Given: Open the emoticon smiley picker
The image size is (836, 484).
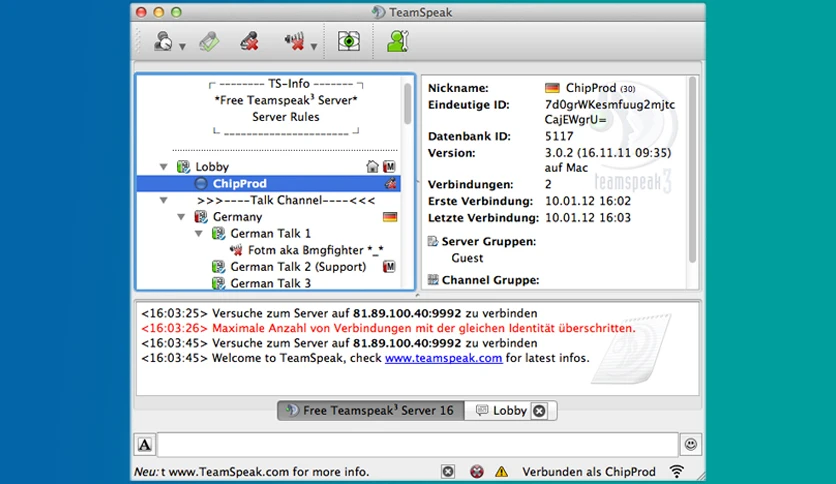Looking at the screenshot, I should click(690, 445).
